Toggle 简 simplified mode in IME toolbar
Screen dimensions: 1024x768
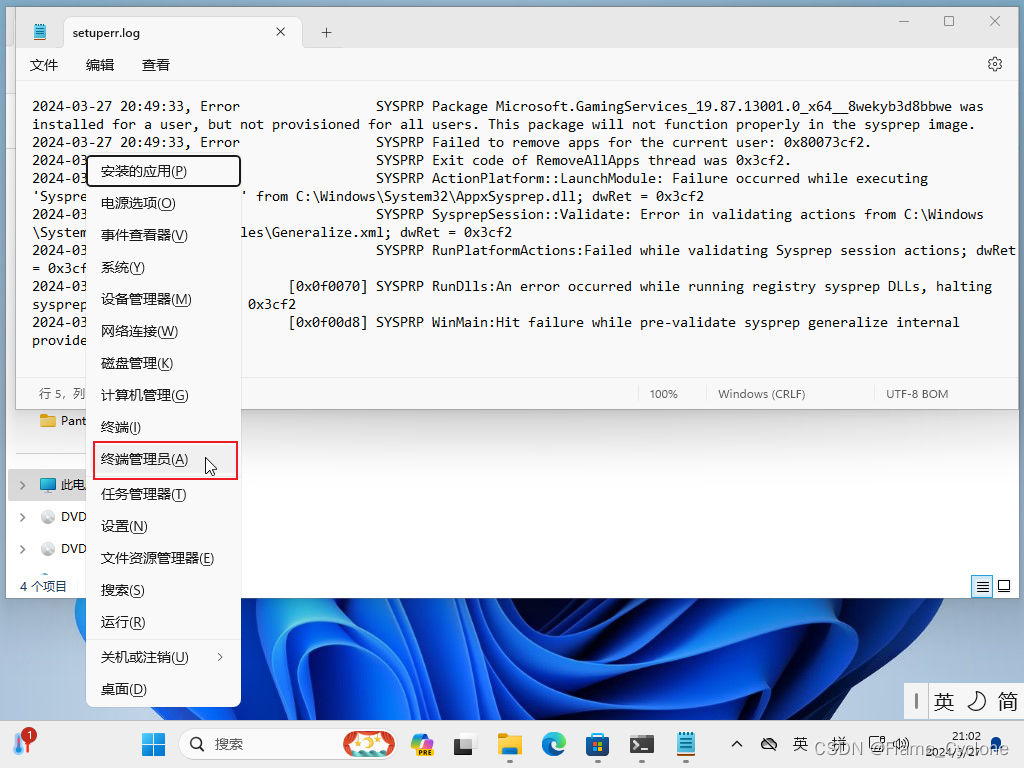coord(1007,701)
